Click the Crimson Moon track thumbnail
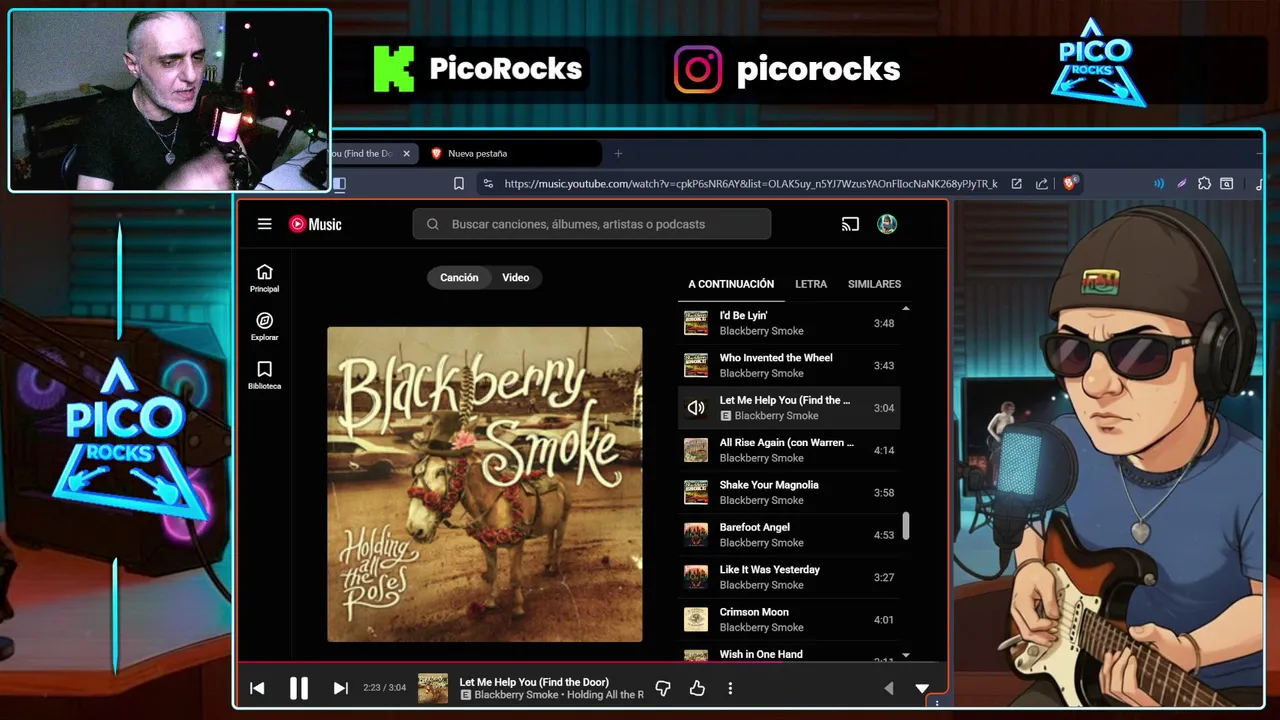Viewport: 1280px width, 720px height. pyautogui.click(x=696, y=619)
